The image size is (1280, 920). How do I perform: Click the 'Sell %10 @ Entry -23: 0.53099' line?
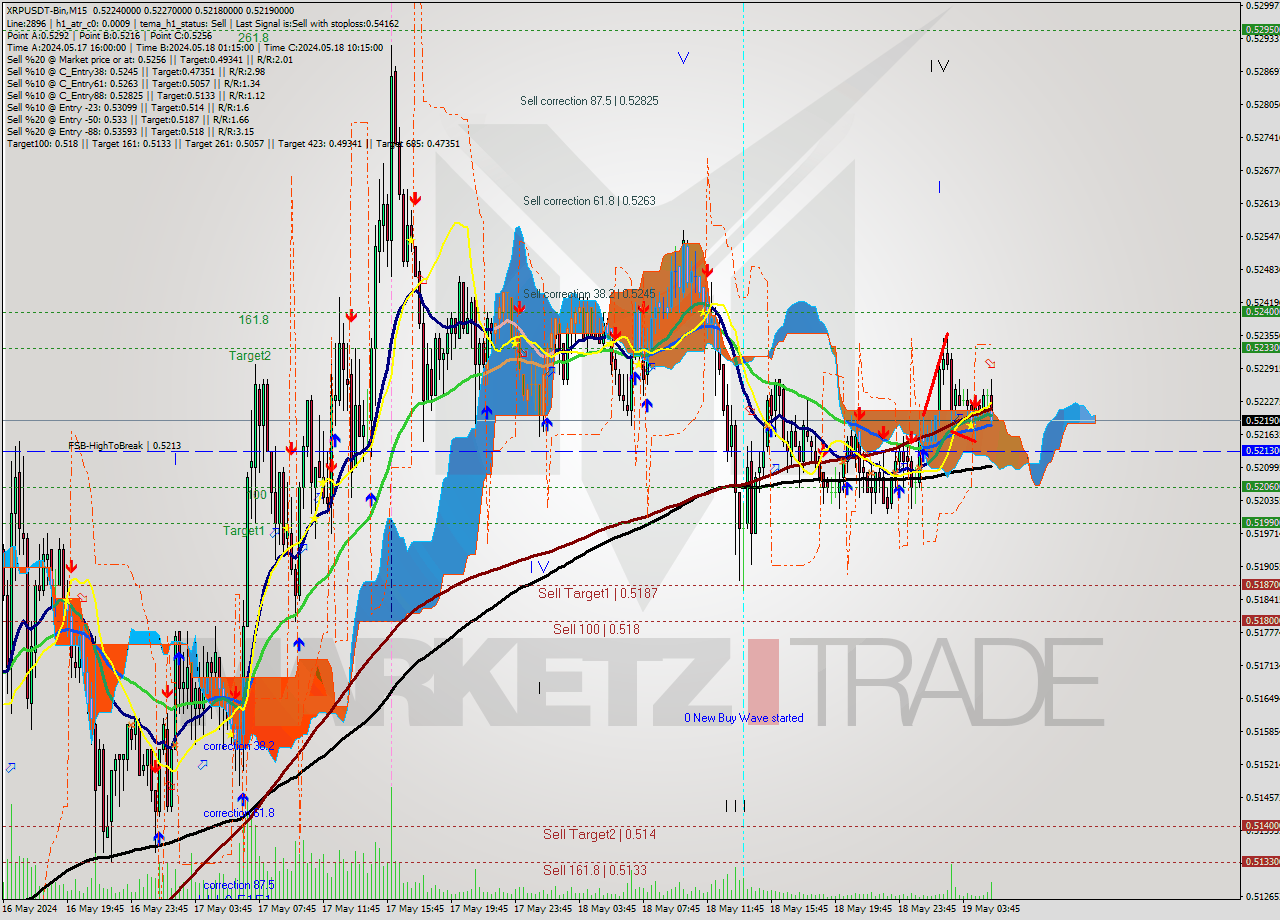click(x=128, y=107)
